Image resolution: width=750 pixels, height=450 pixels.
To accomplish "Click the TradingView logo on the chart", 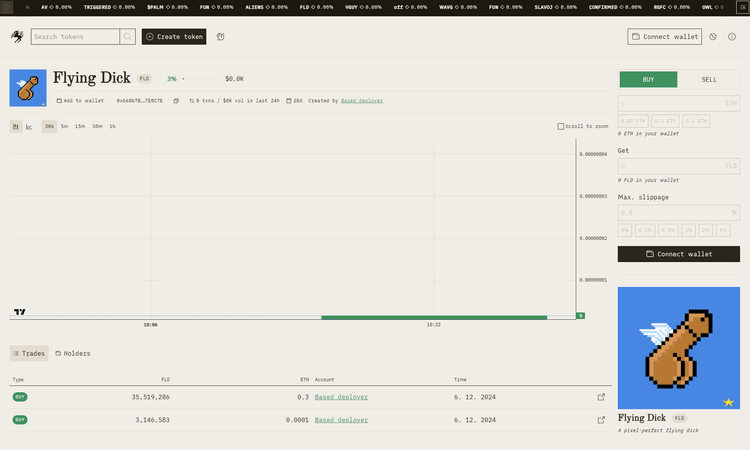I will pyautogui.click(x=18, y=313).
